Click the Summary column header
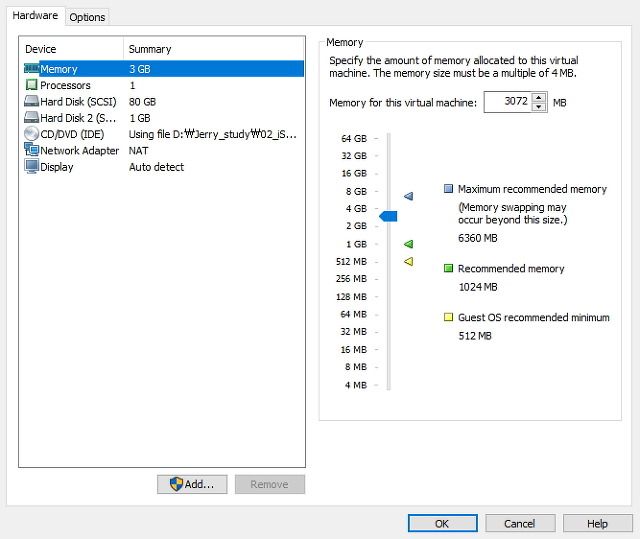Screen dimensions: 640x539 pos(214,49)
